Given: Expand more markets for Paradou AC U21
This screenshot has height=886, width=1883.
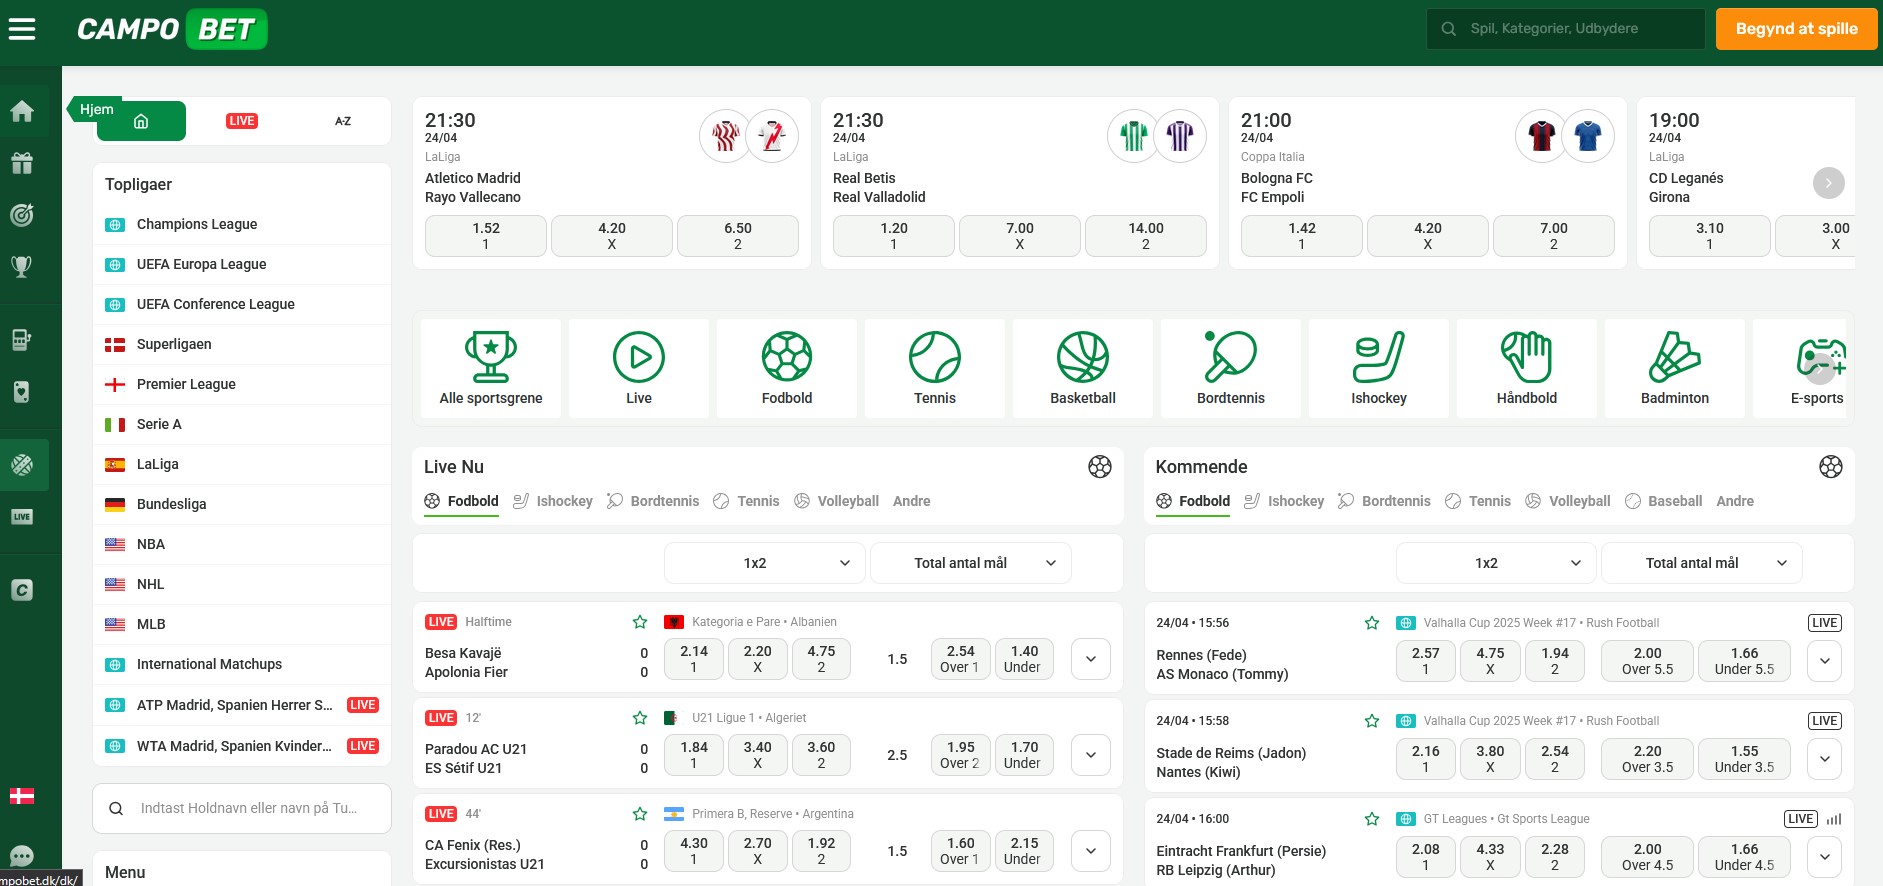Looking at the screenshot, I should (1091, 755).
